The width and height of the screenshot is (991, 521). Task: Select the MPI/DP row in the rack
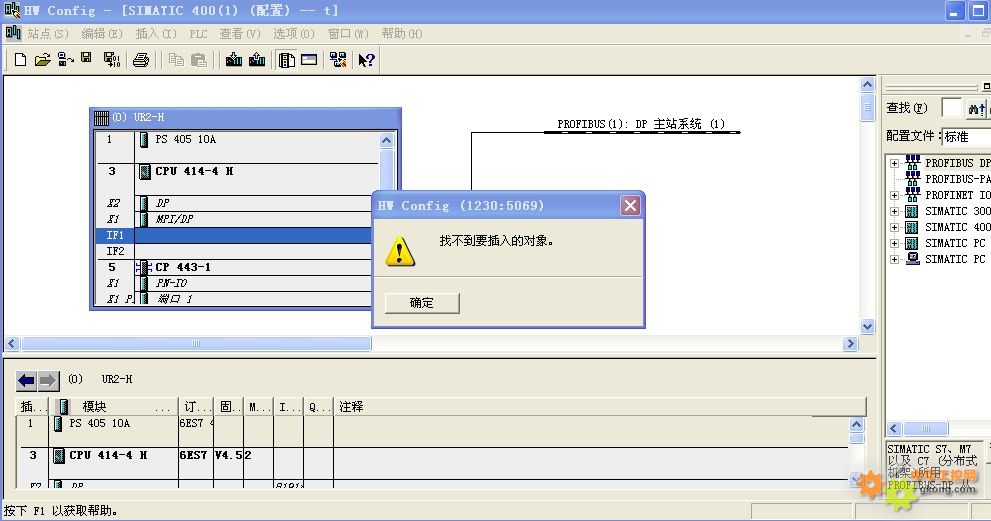pyautogui.click(x=174, y=219)
